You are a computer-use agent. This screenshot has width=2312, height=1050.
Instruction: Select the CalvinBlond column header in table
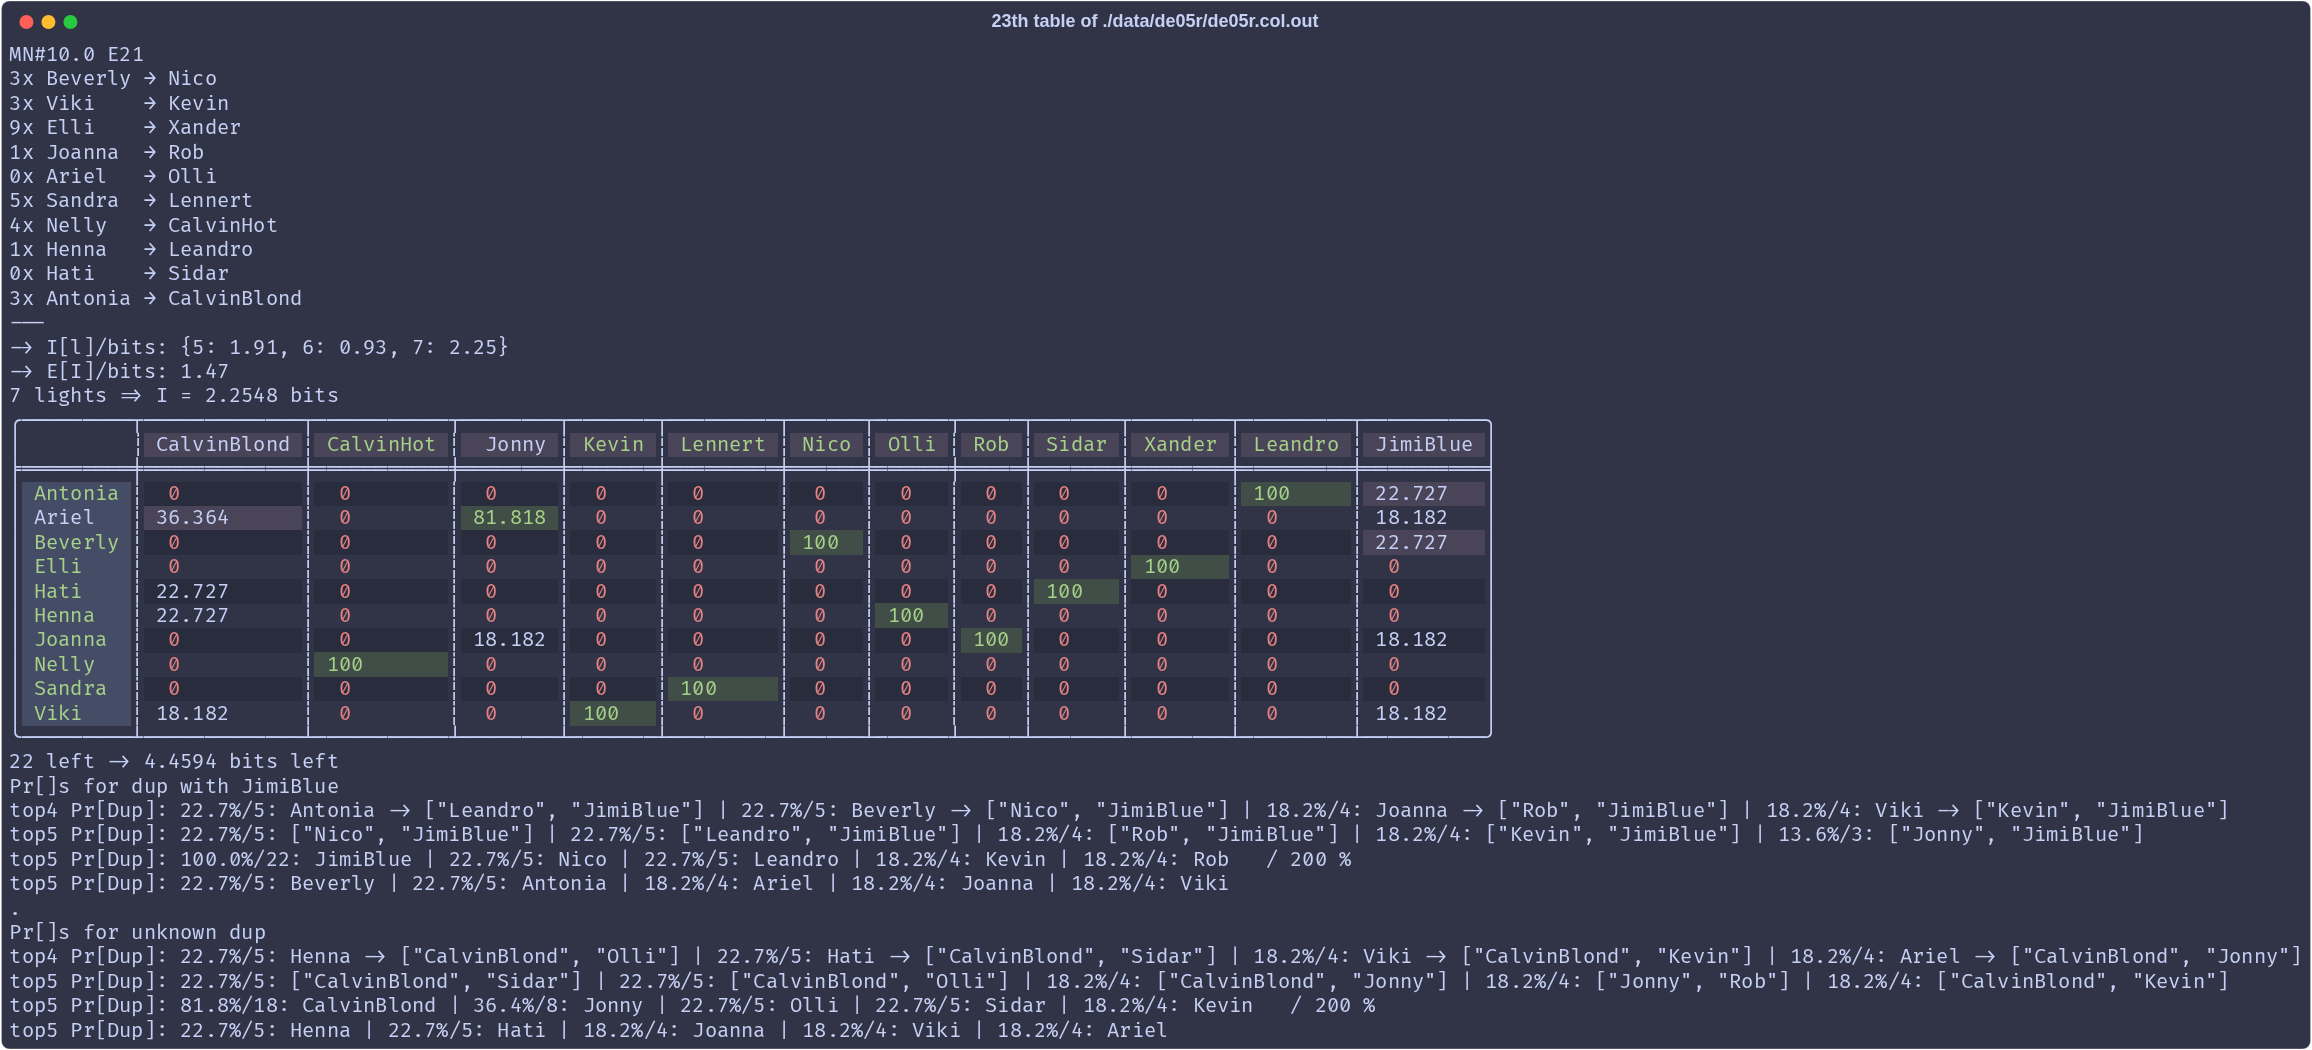[222, 445]
